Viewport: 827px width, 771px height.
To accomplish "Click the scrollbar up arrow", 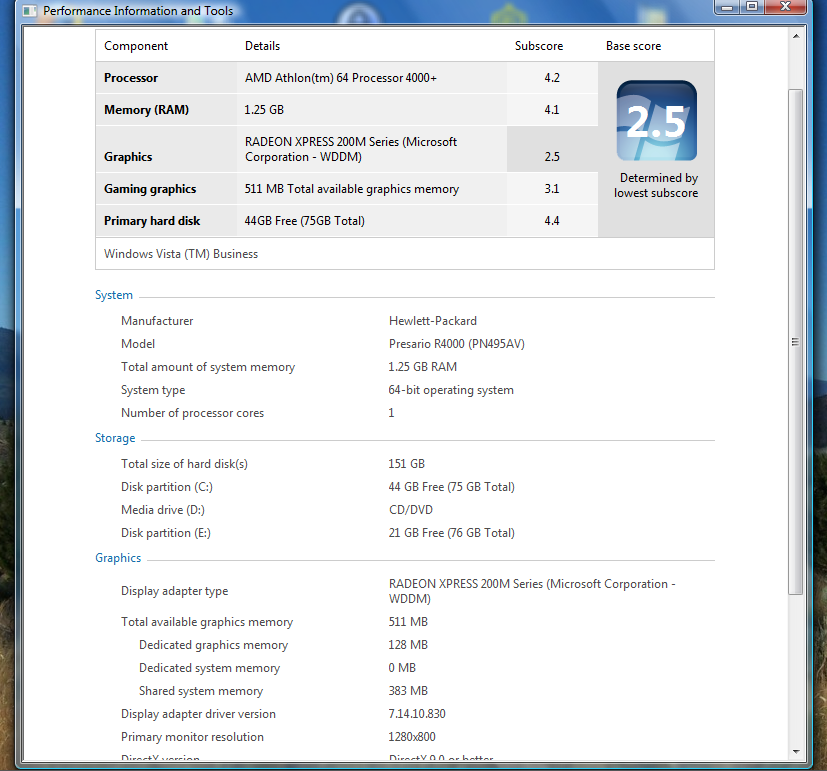I will tap(796, 36).
